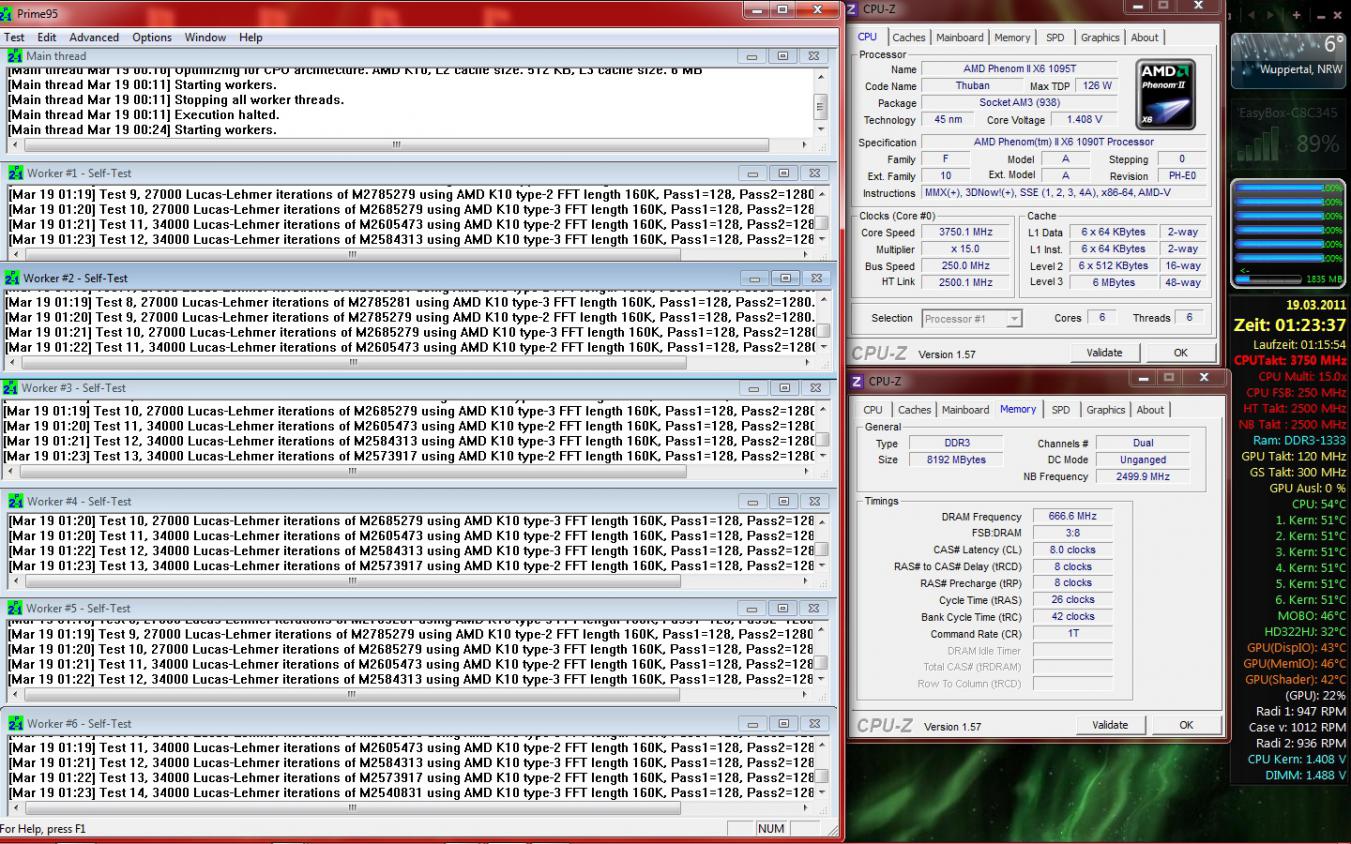Switch to About tab in upper CPU-Z window
This screenshot has width=1351, height=844.
tap(1145, 37)
